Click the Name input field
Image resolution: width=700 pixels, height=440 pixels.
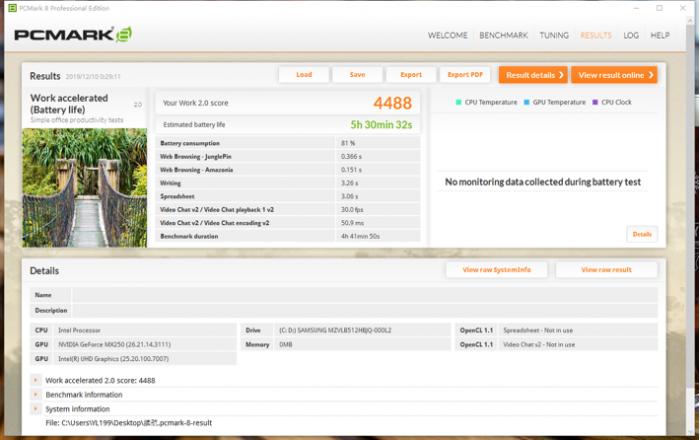[364, 295]
